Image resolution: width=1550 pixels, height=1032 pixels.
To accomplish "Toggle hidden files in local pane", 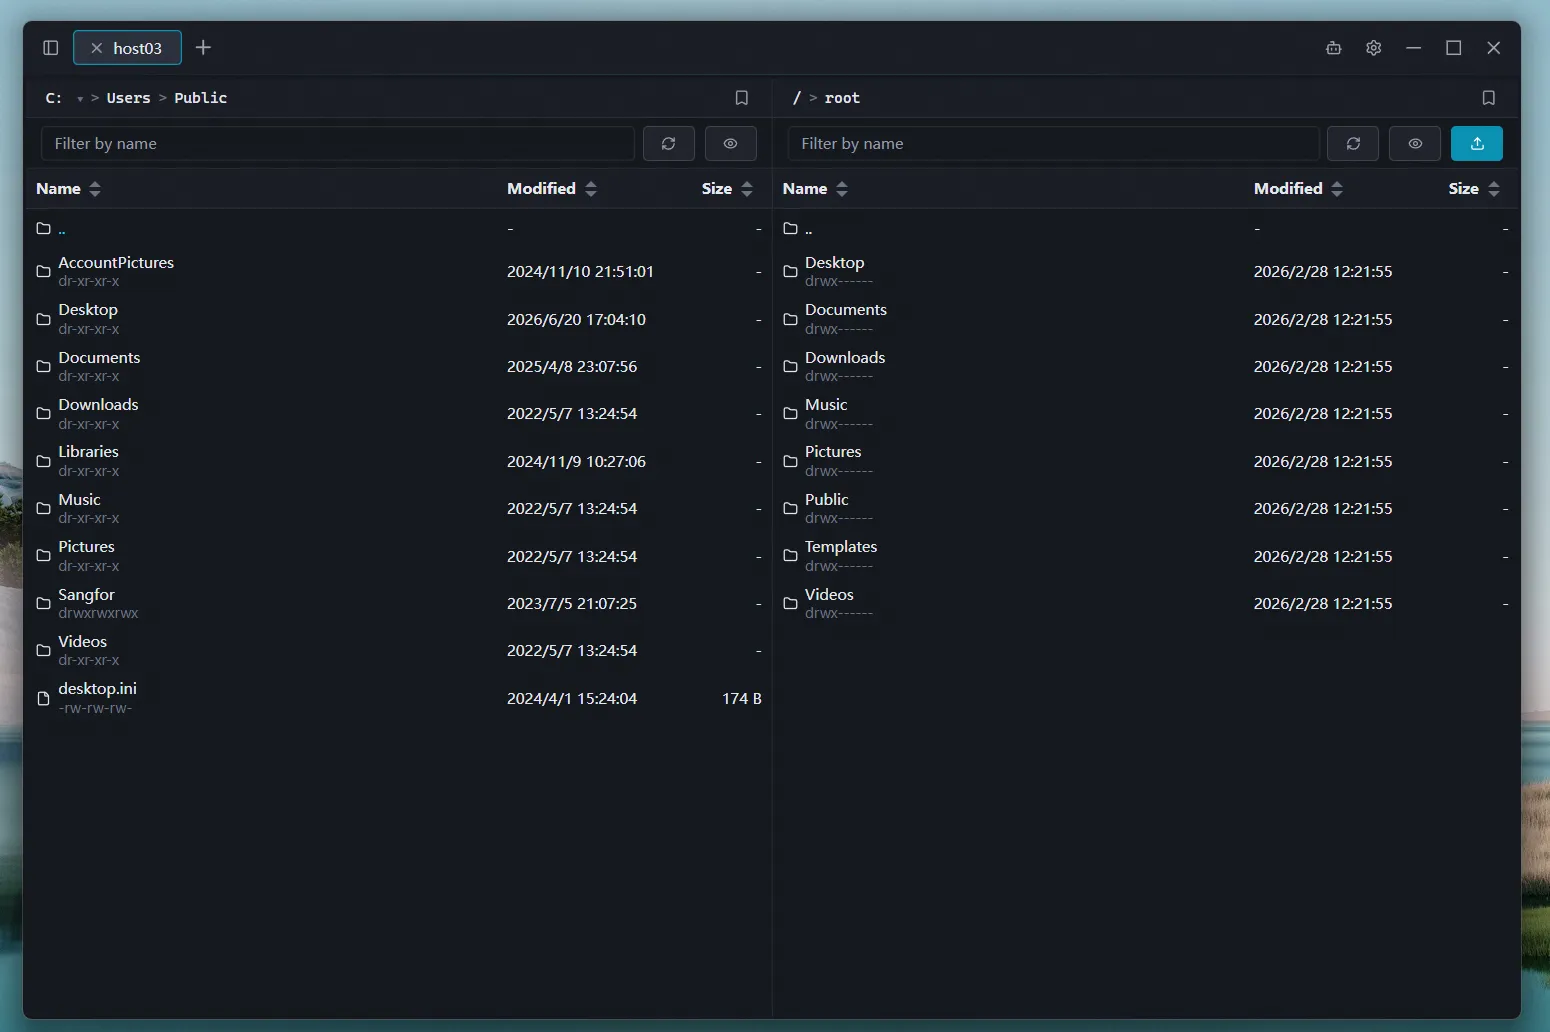I will 731,144.
